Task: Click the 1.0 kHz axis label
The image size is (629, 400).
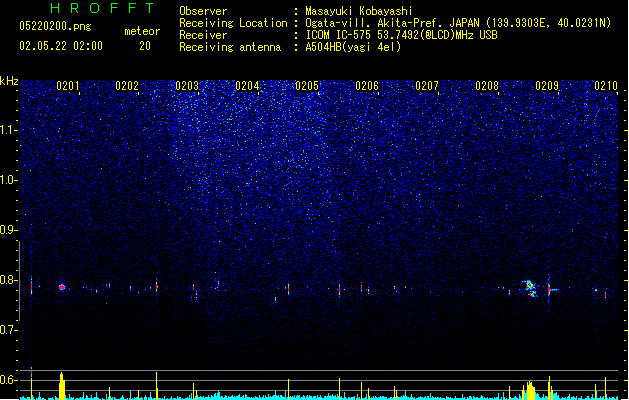Action: (9, 180)
